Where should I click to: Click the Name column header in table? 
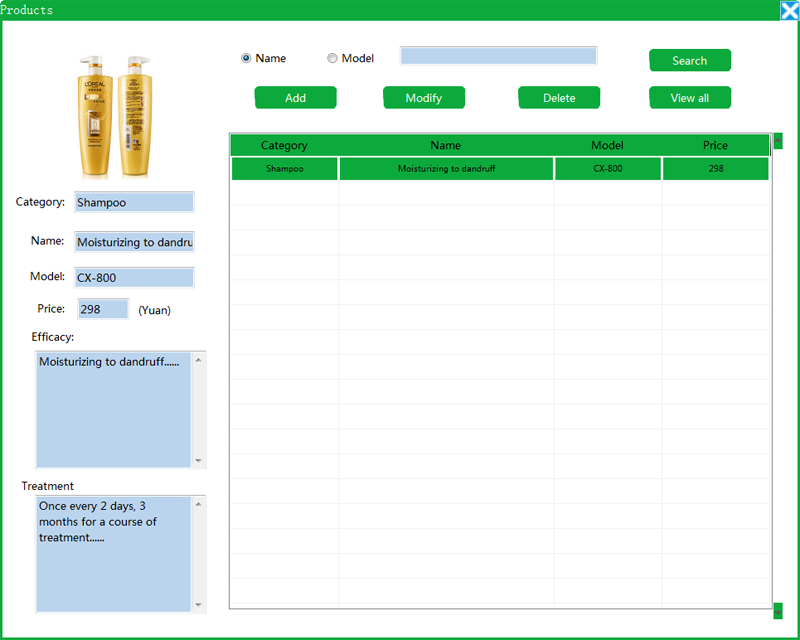(x=446, y=146)
